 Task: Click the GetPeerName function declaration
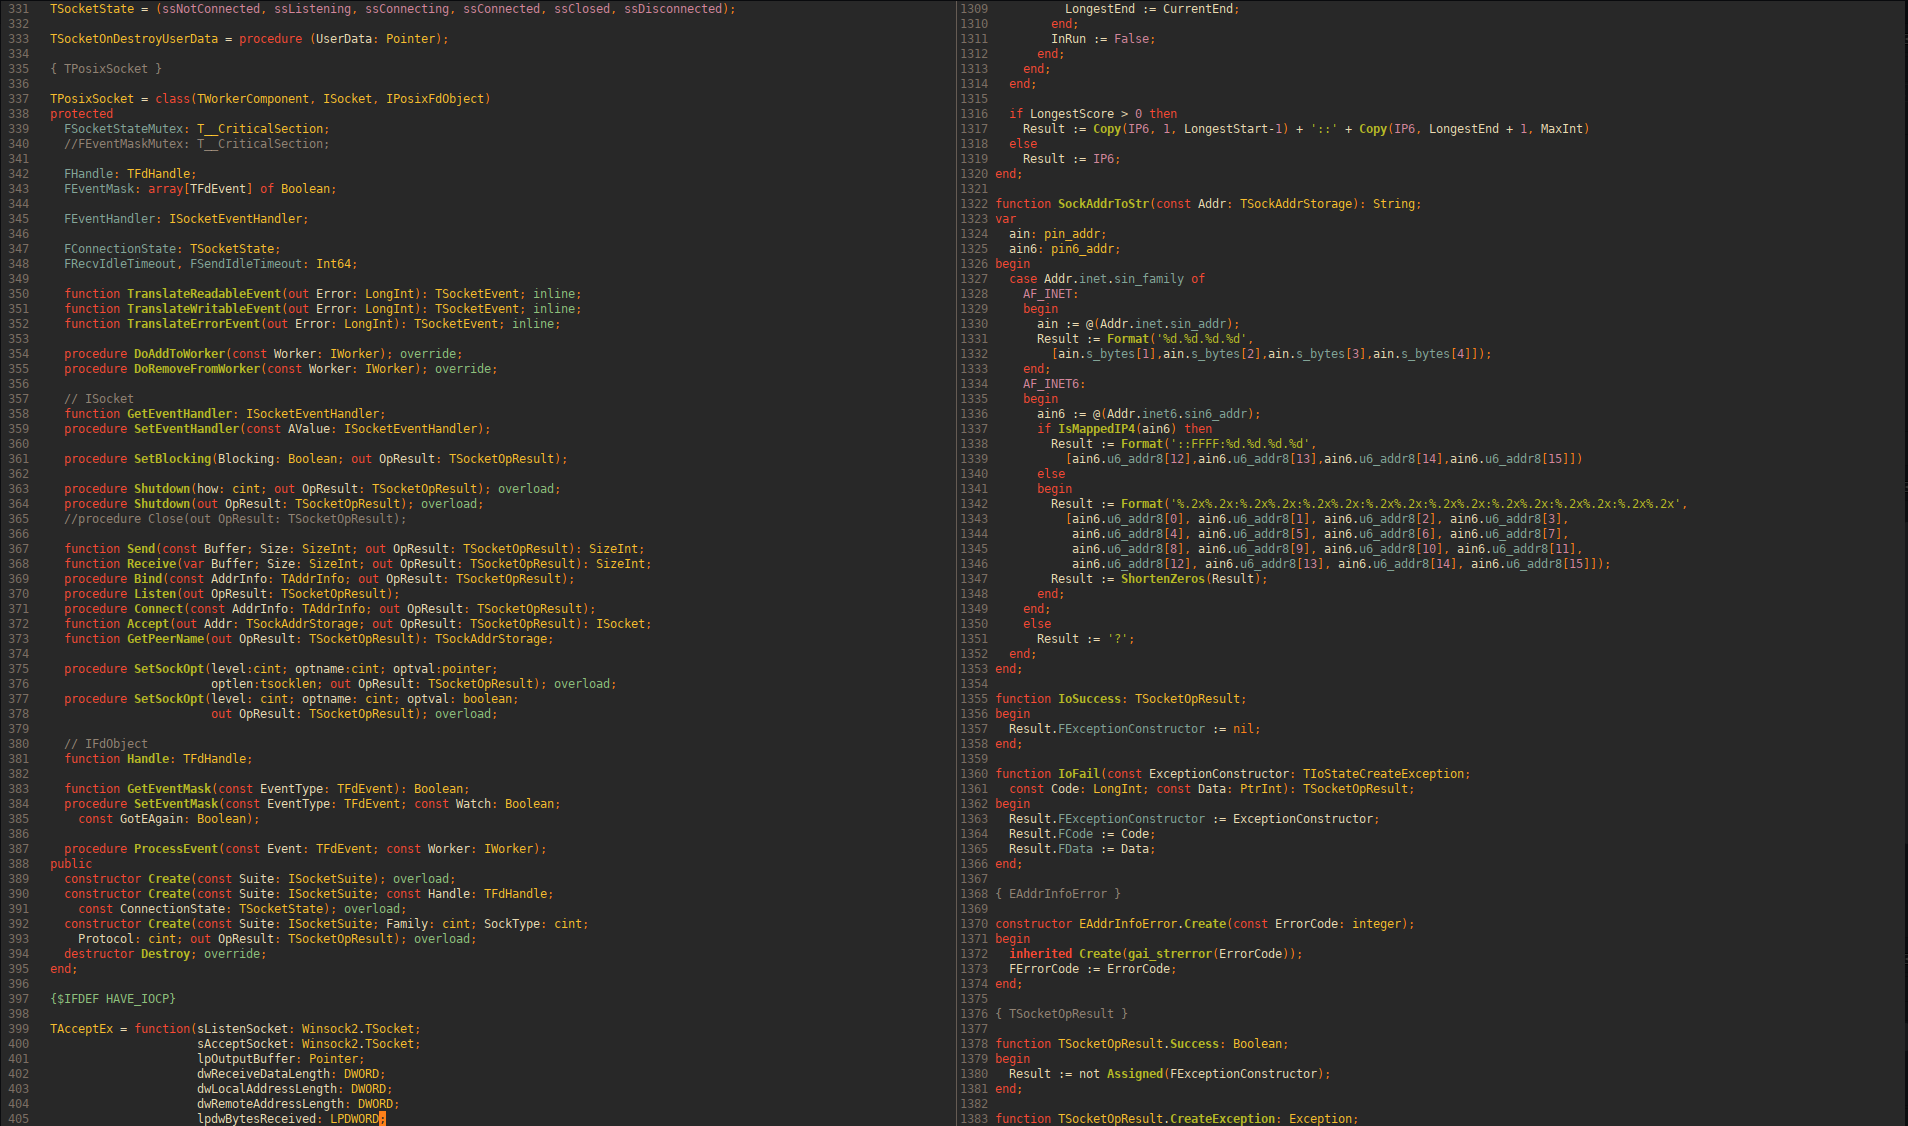click(x=165, y=639)
